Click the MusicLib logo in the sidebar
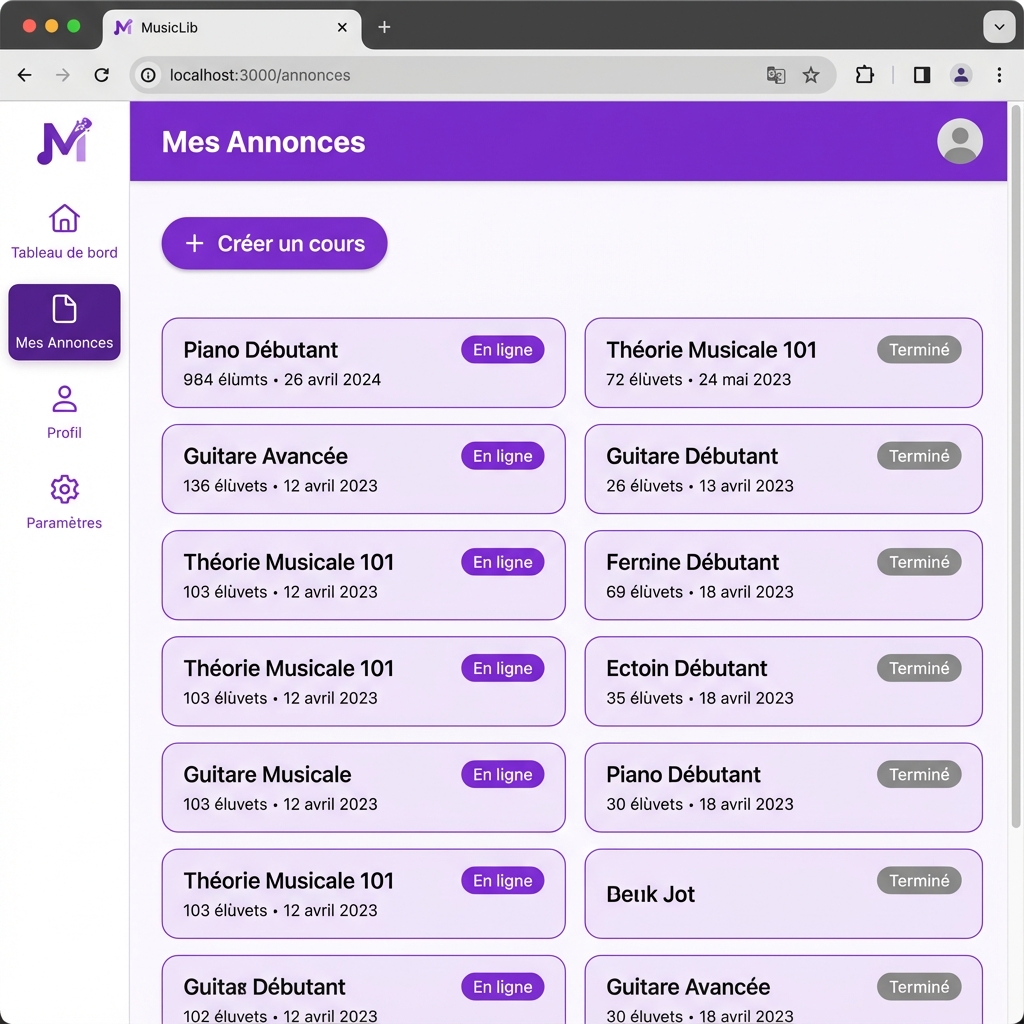The width and height of the screenshot is (1024, 1024). tap(64, 141)
